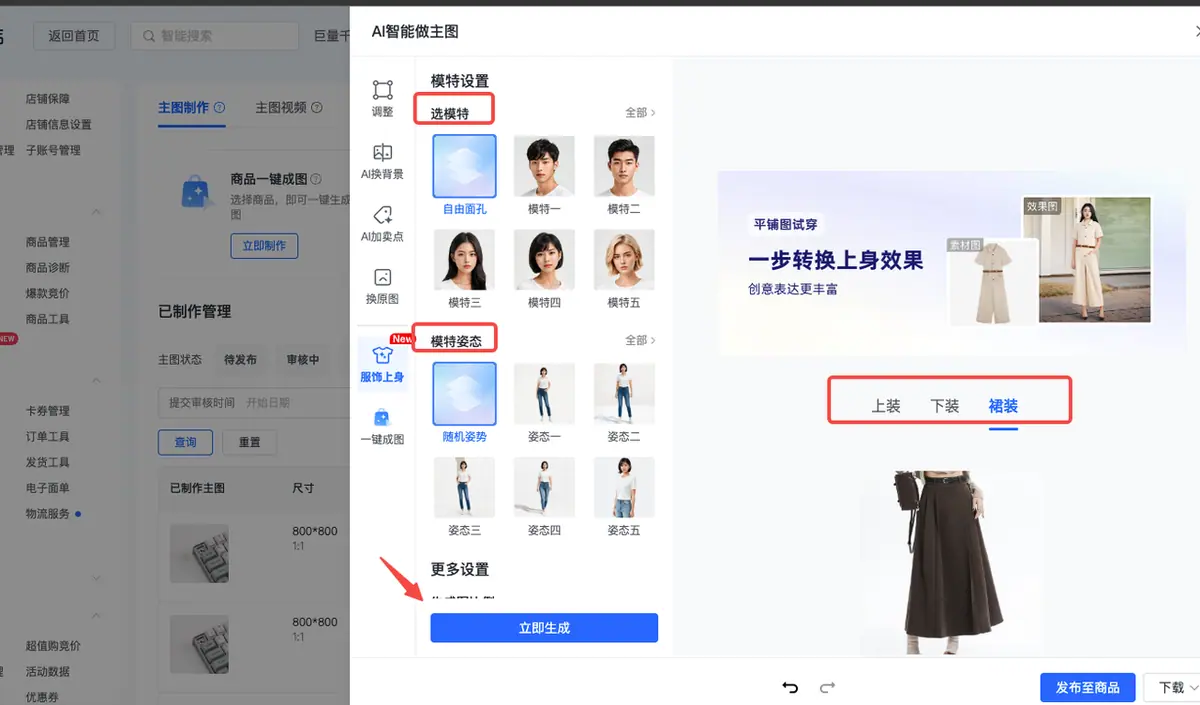Viewport: 1200px width, 705px height.
Task: Open 订单工具 in the sidebar
Action: click(x=48, y=436)
